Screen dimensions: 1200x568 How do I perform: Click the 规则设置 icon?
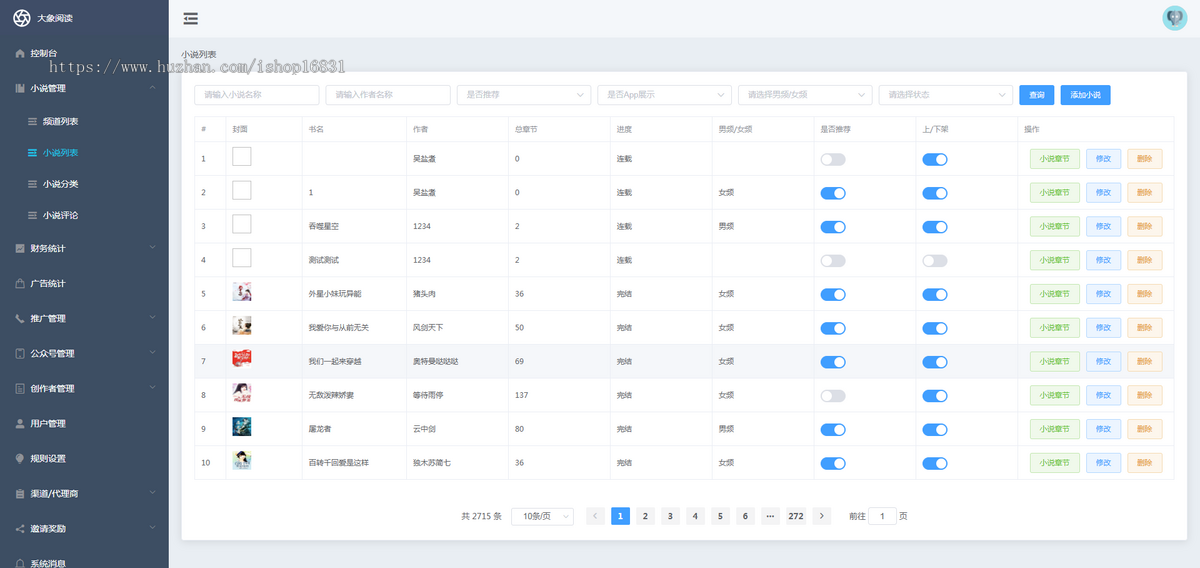[x=20, y=458]
